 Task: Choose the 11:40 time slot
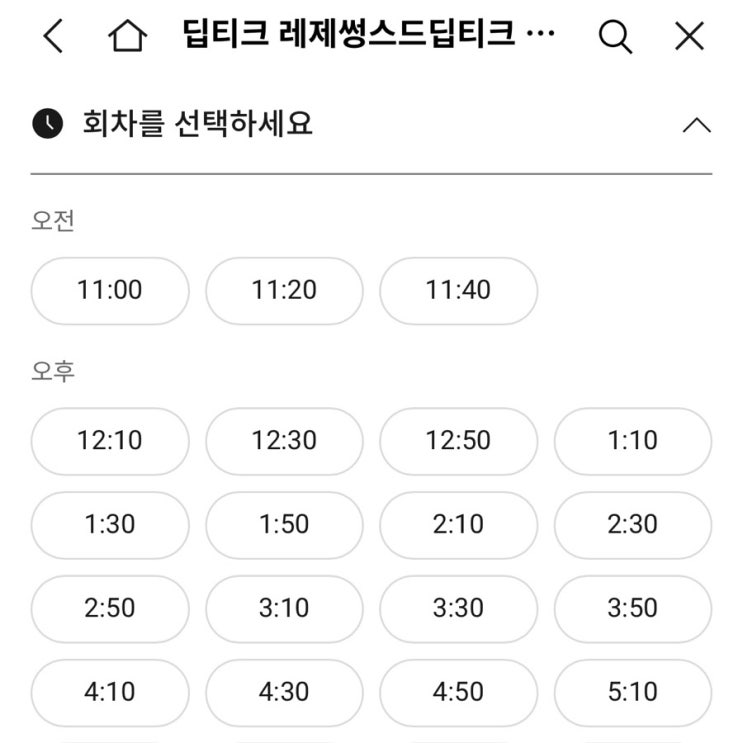click(458, 290)
